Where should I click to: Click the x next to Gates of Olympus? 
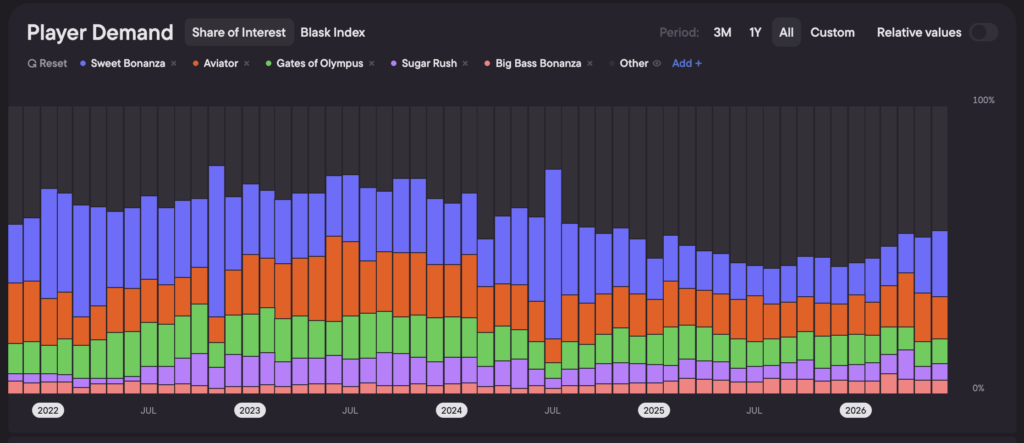click(x=372, y=64)
